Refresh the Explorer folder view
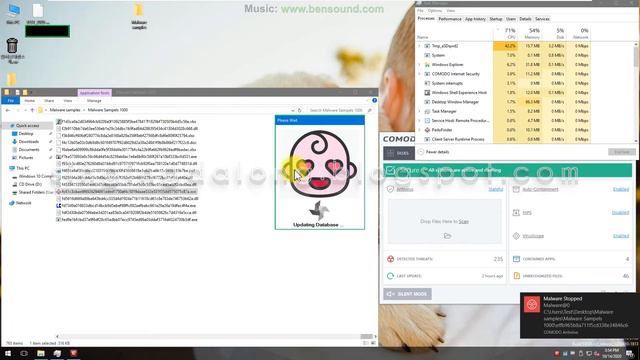640x360 pixels. 300,110
